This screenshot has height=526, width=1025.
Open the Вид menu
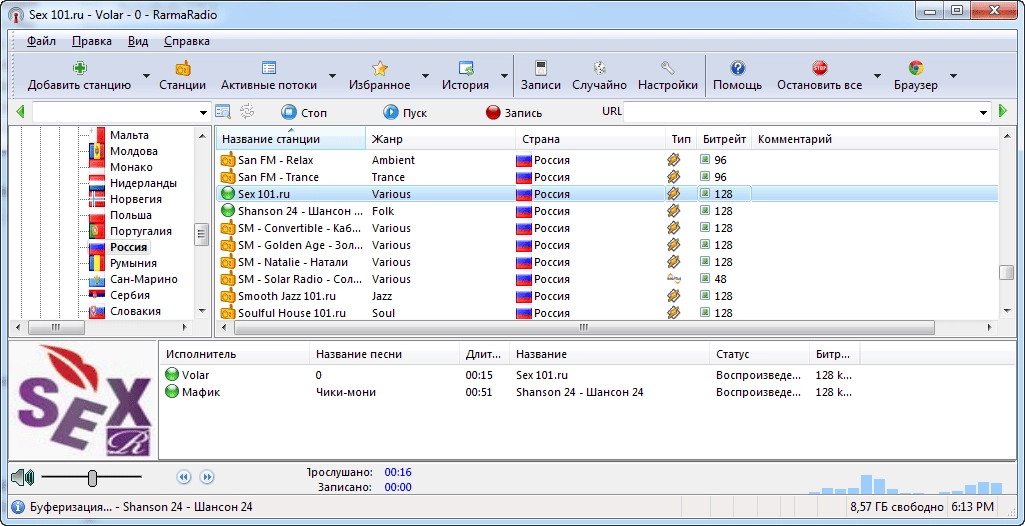pyautogui.click(x=138, y=41)
